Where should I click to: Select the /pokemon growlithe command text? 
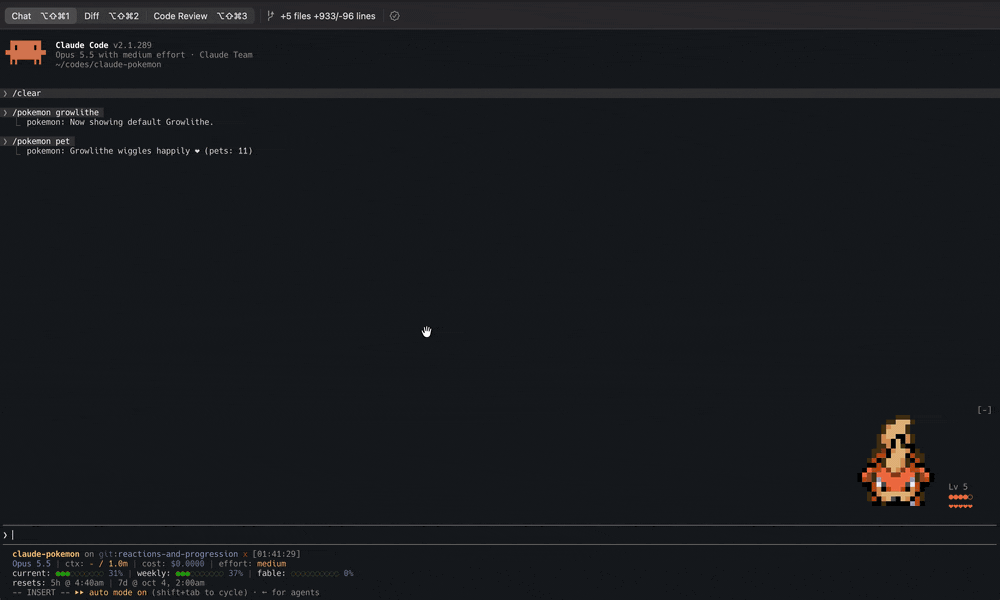point(55,112)
